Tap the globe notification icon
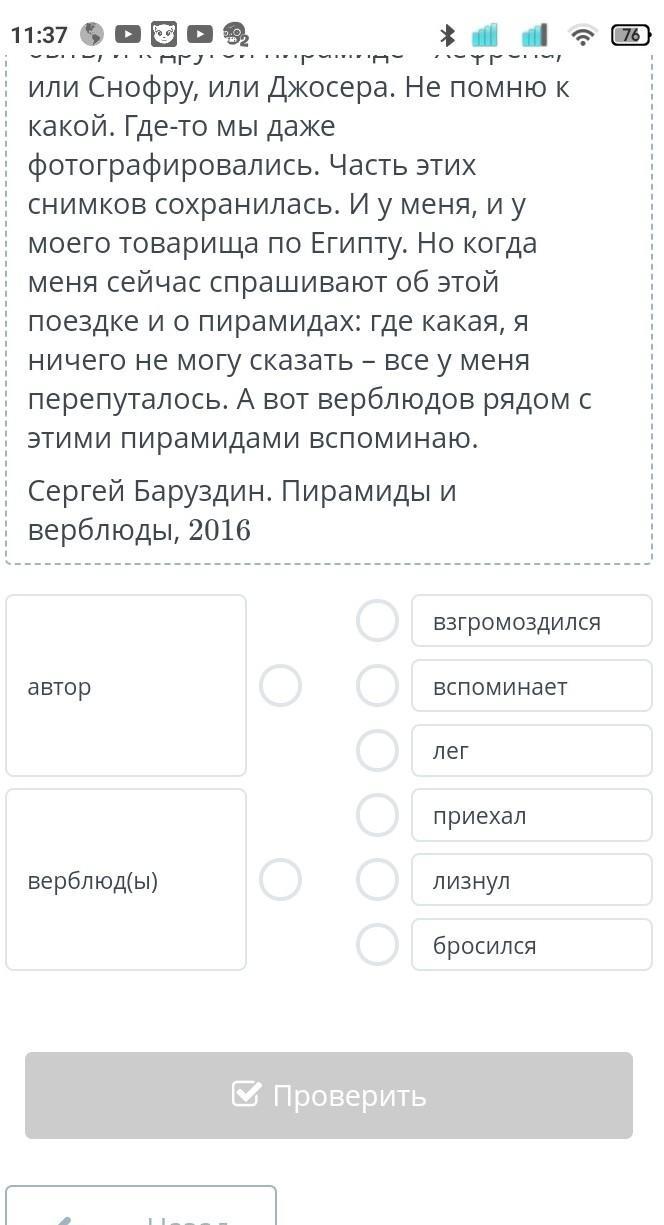Screen dimensions: 664x1225 [x=91, y=35]
